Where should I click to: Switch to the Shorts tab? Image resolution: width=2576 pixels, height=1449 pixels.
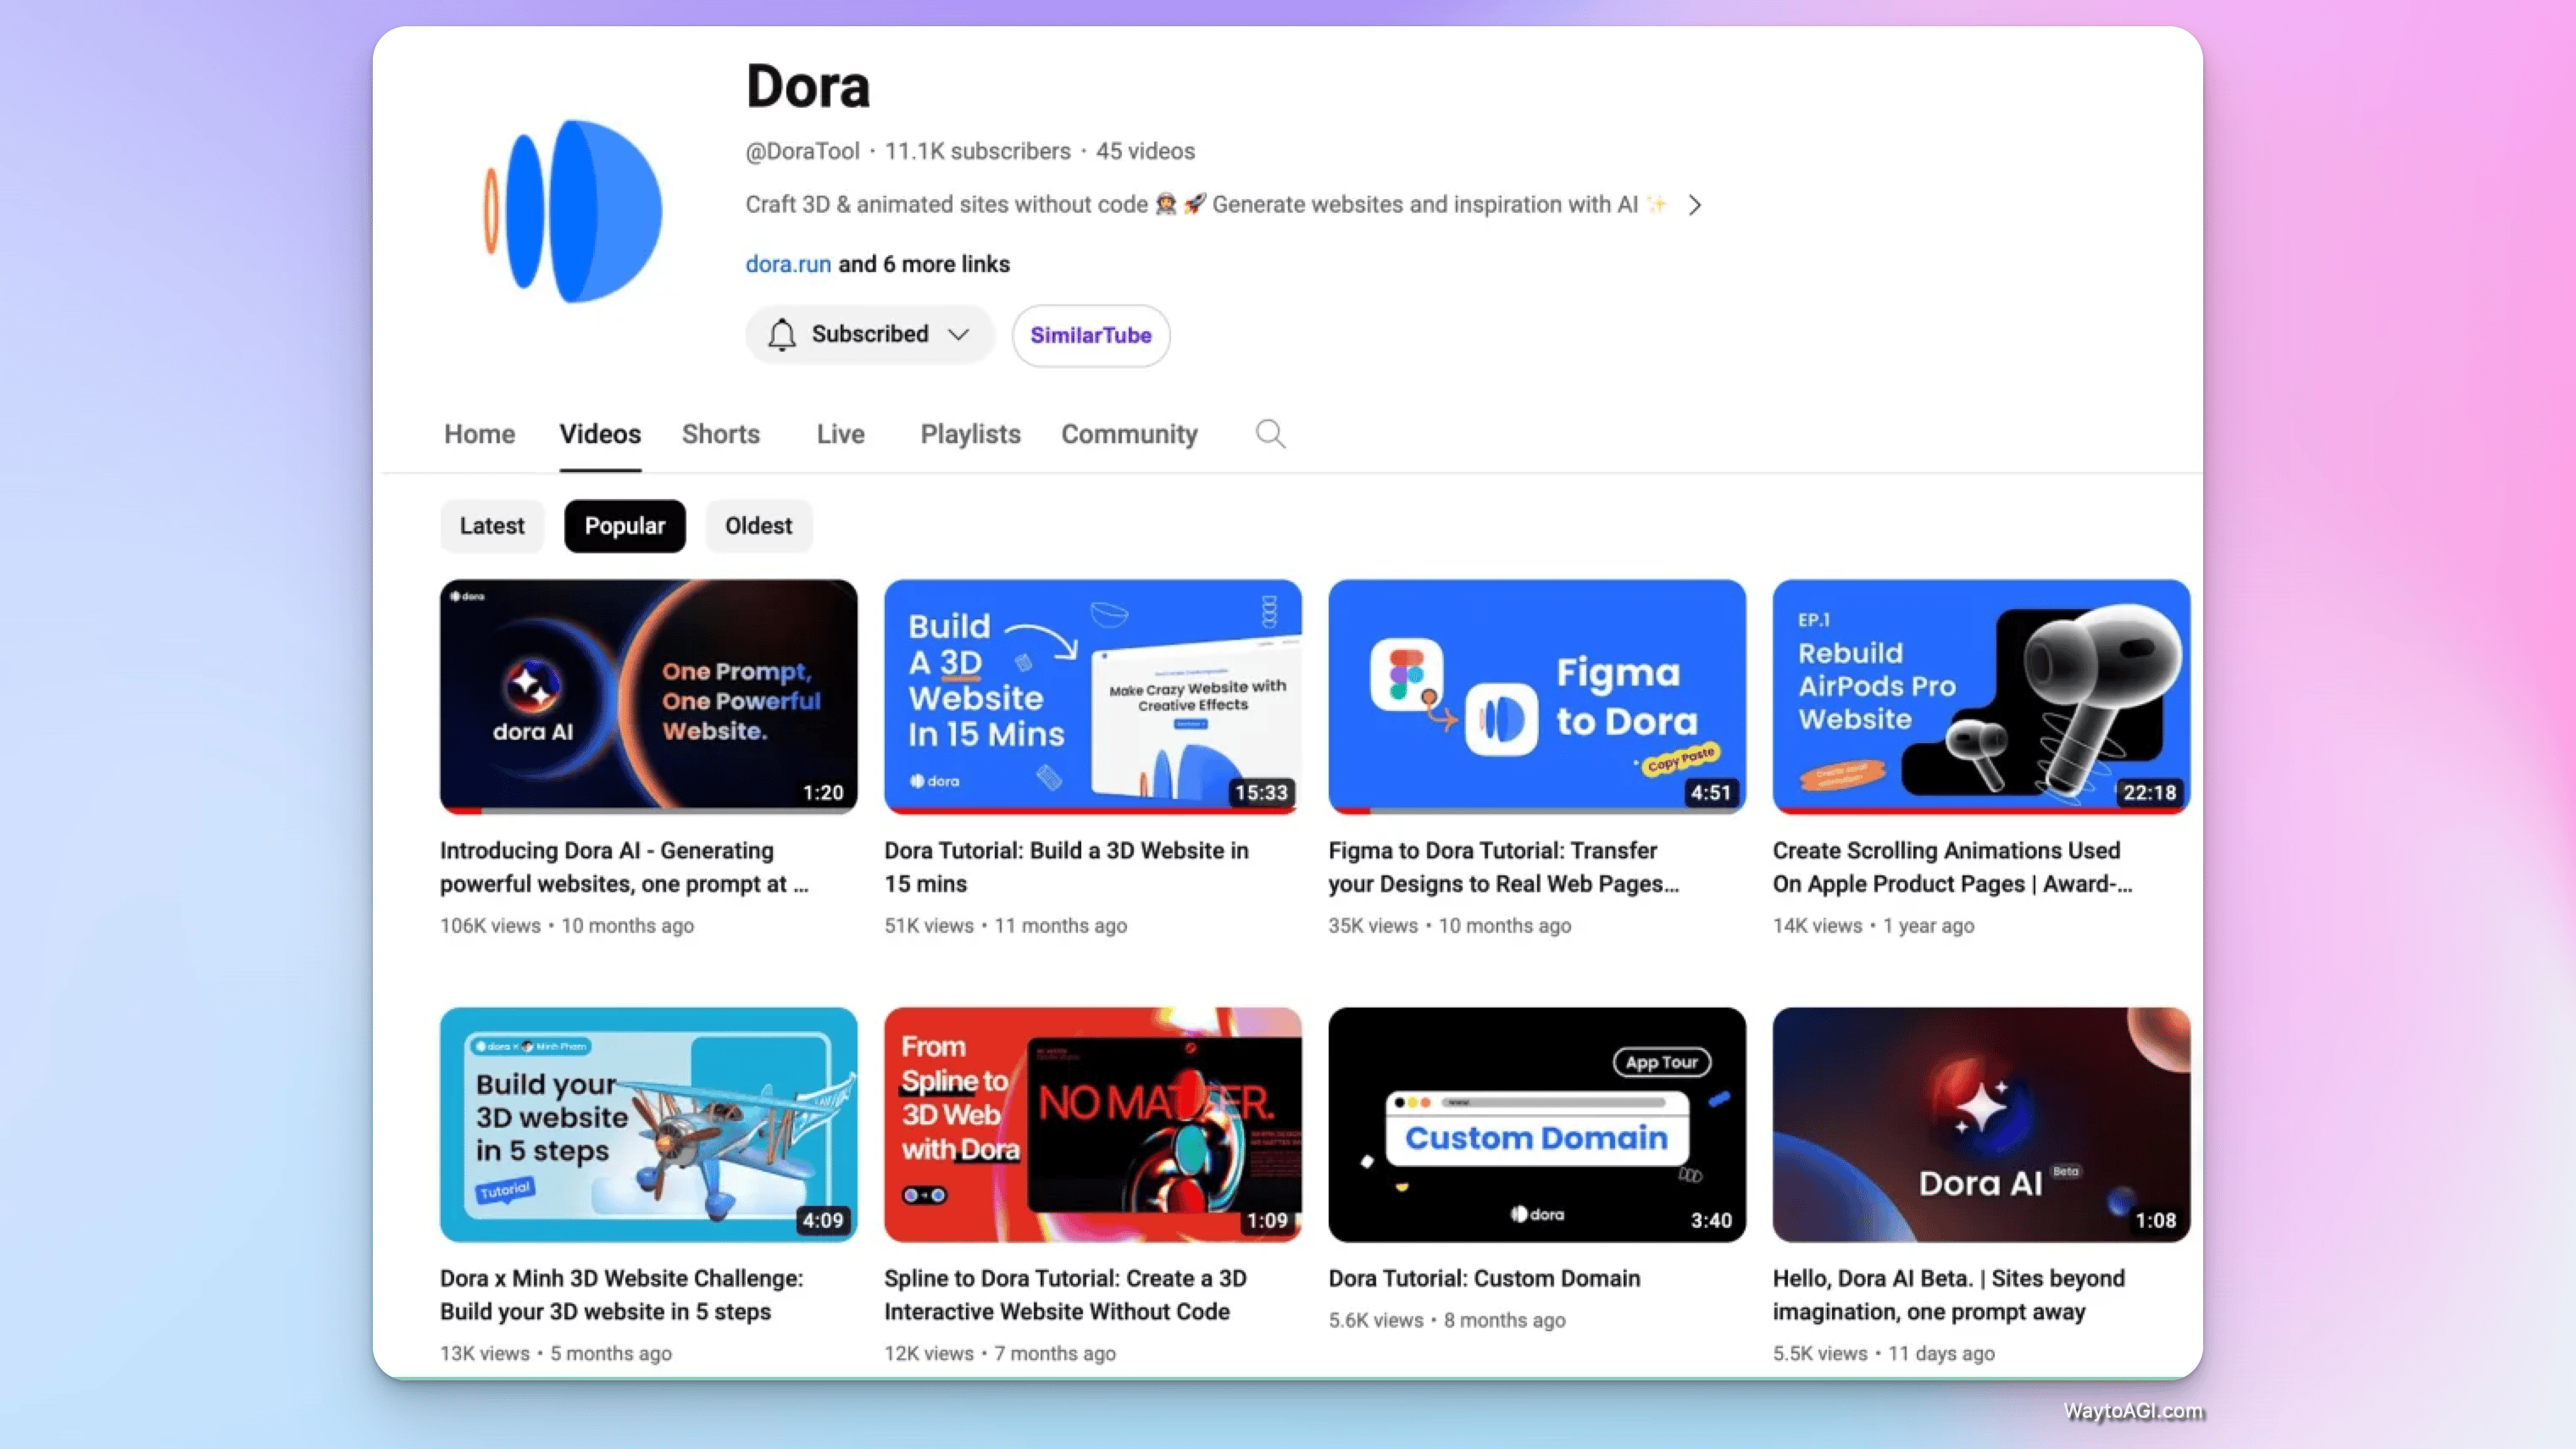720,434
